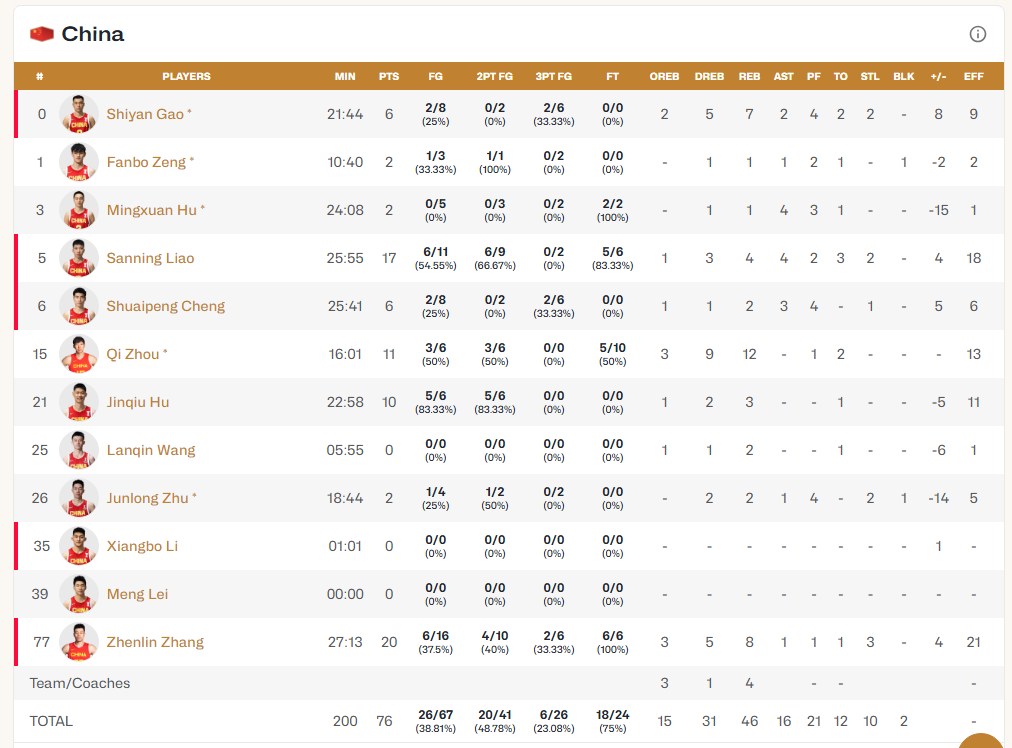
Task: Click the +/- column header
Action: pos(938,76)
